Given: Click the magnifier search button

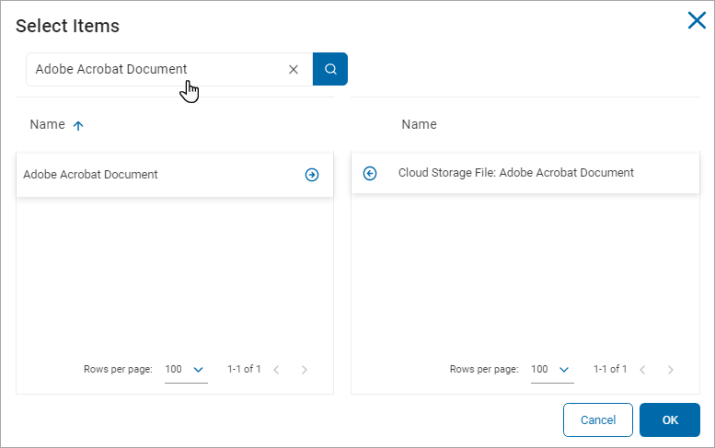Looking at the screenshot, I should tap(330, 70).
